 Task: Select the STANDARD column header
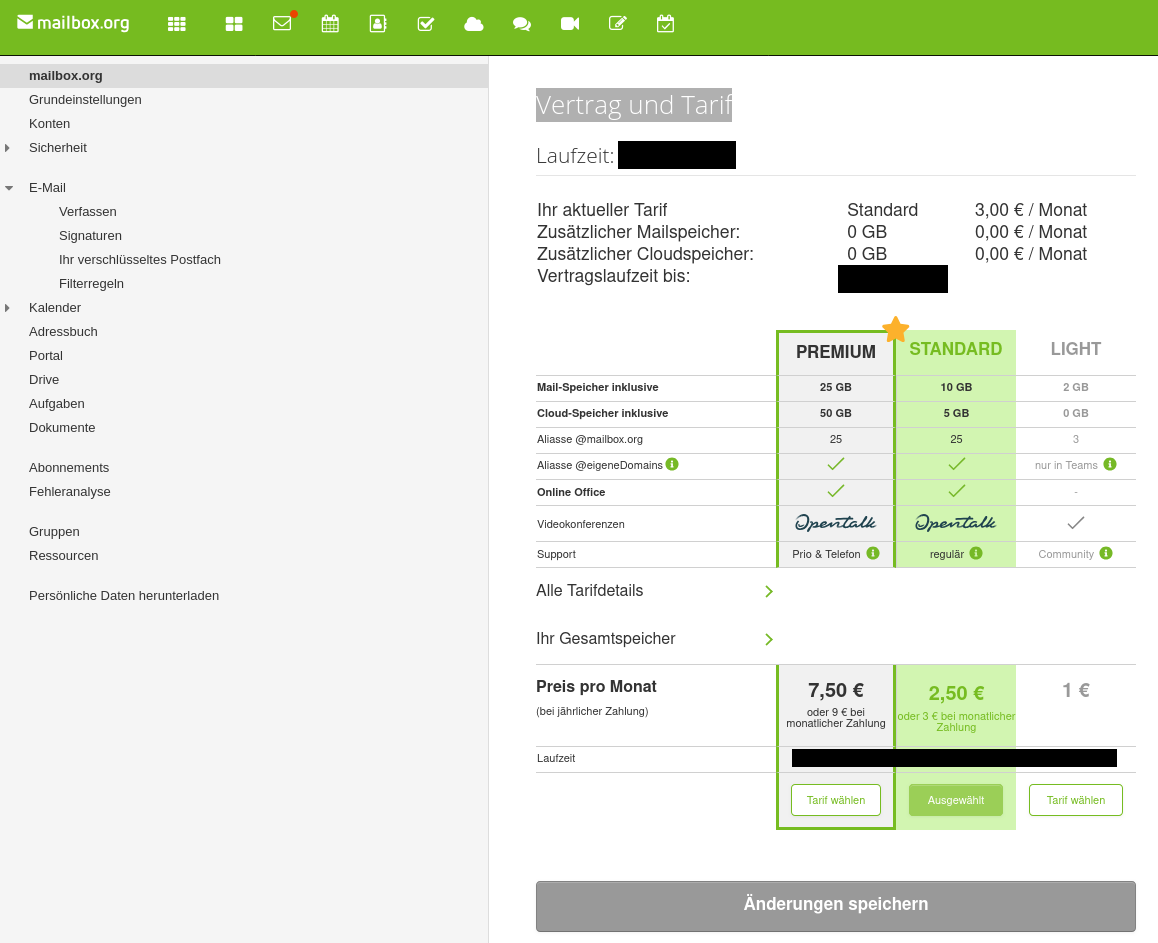click(x=956, y=349)
